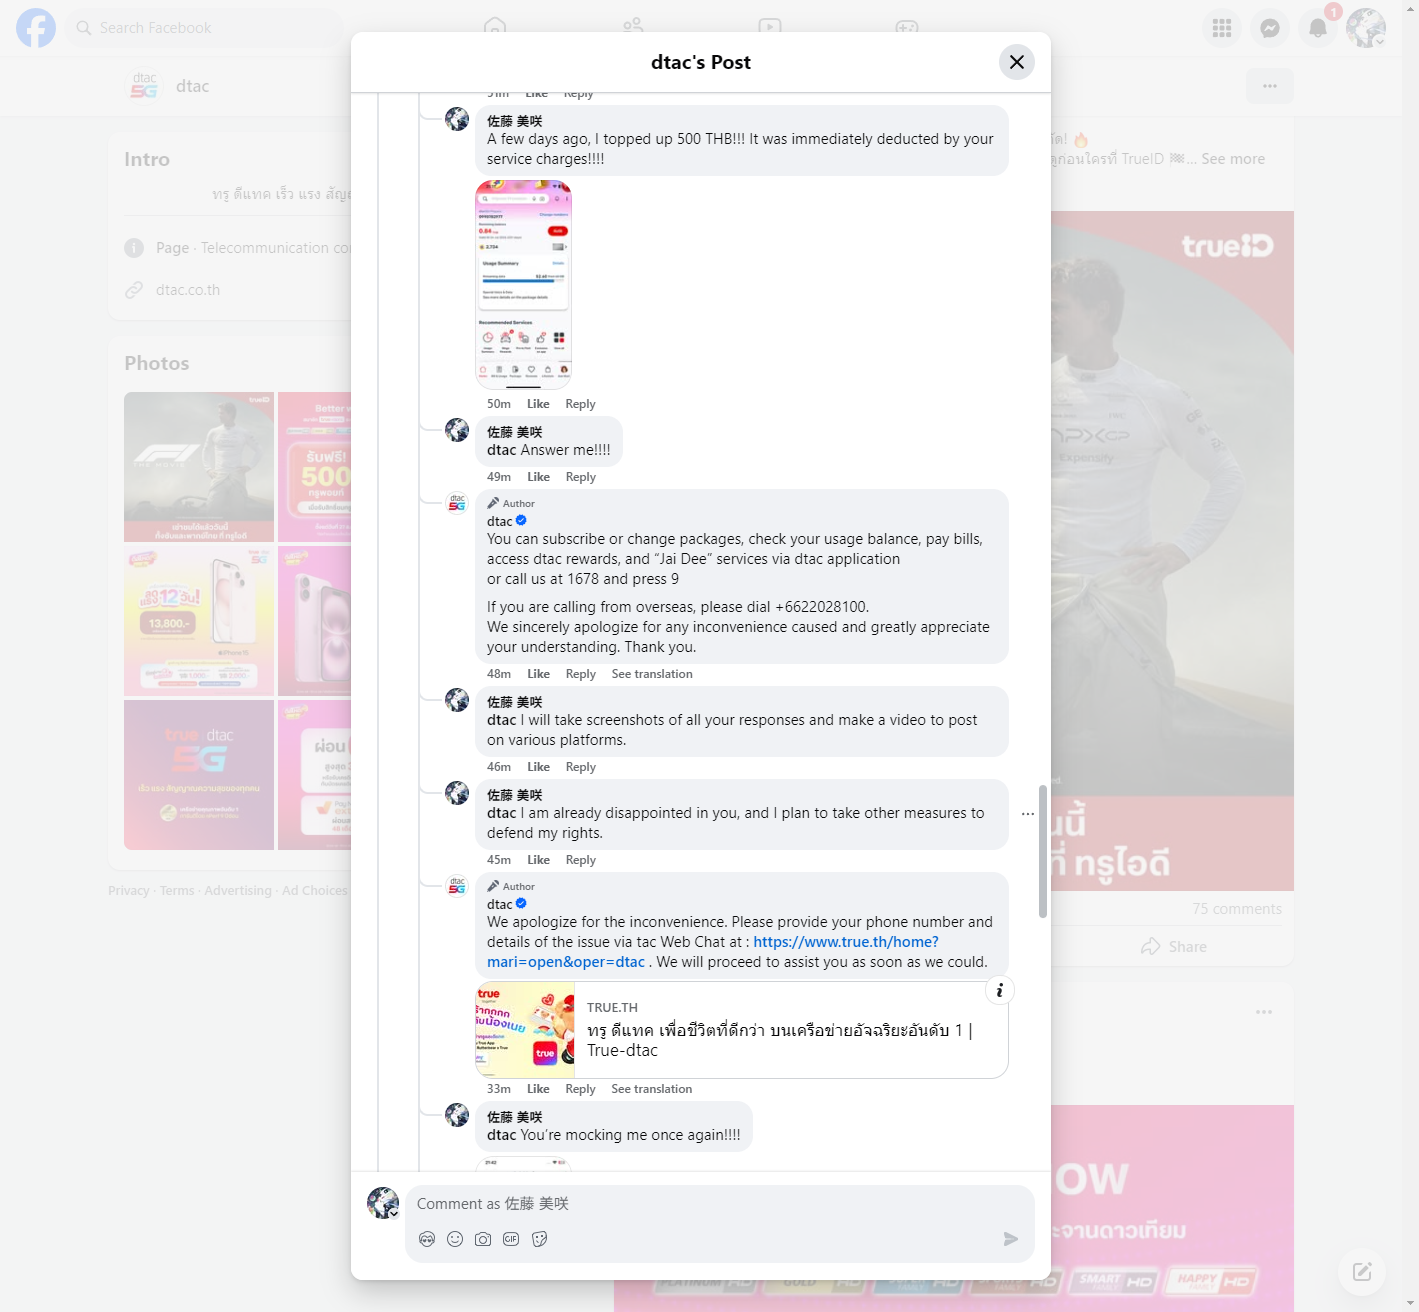Like the '500 THB' comment posted 50m ago
1419x1312 pixels.
click(538, 404)
